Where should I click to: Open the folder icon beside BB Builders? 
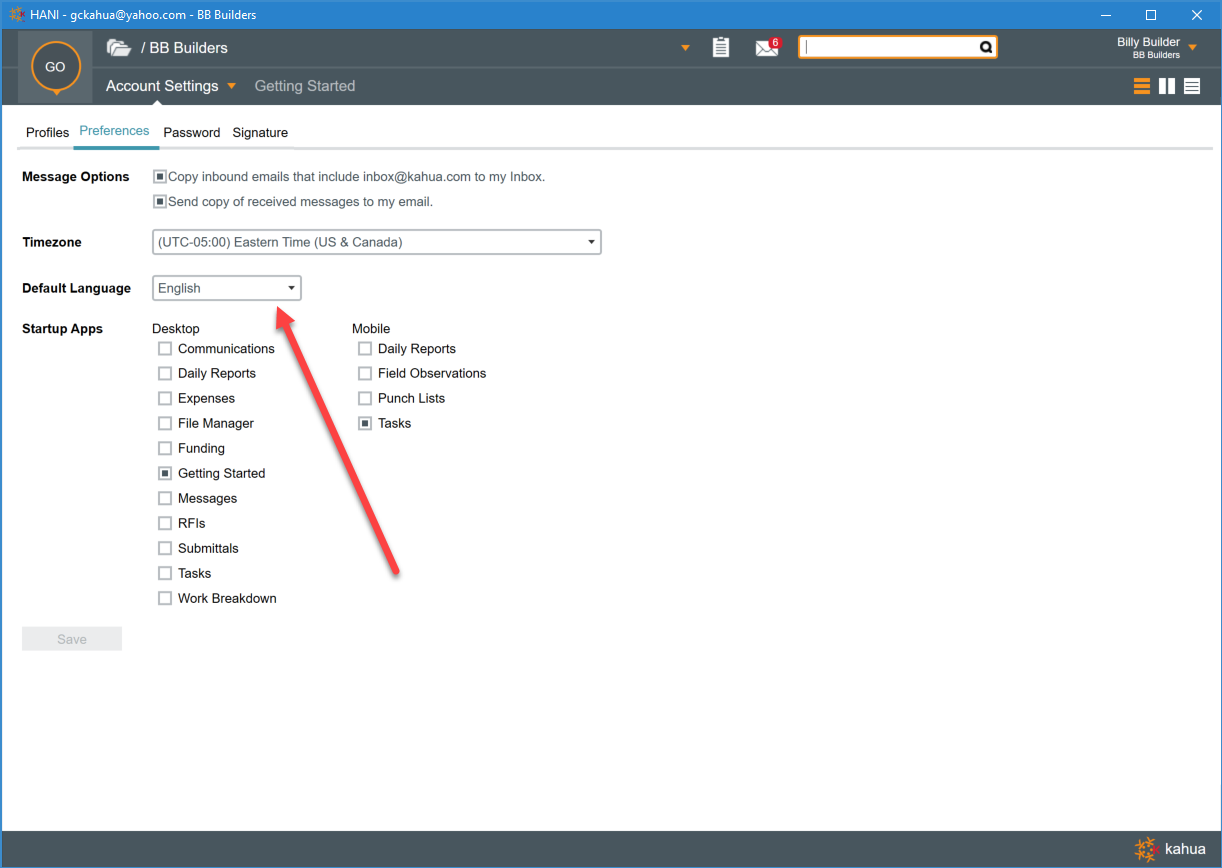pyautogui.click(x=119, y=48)
